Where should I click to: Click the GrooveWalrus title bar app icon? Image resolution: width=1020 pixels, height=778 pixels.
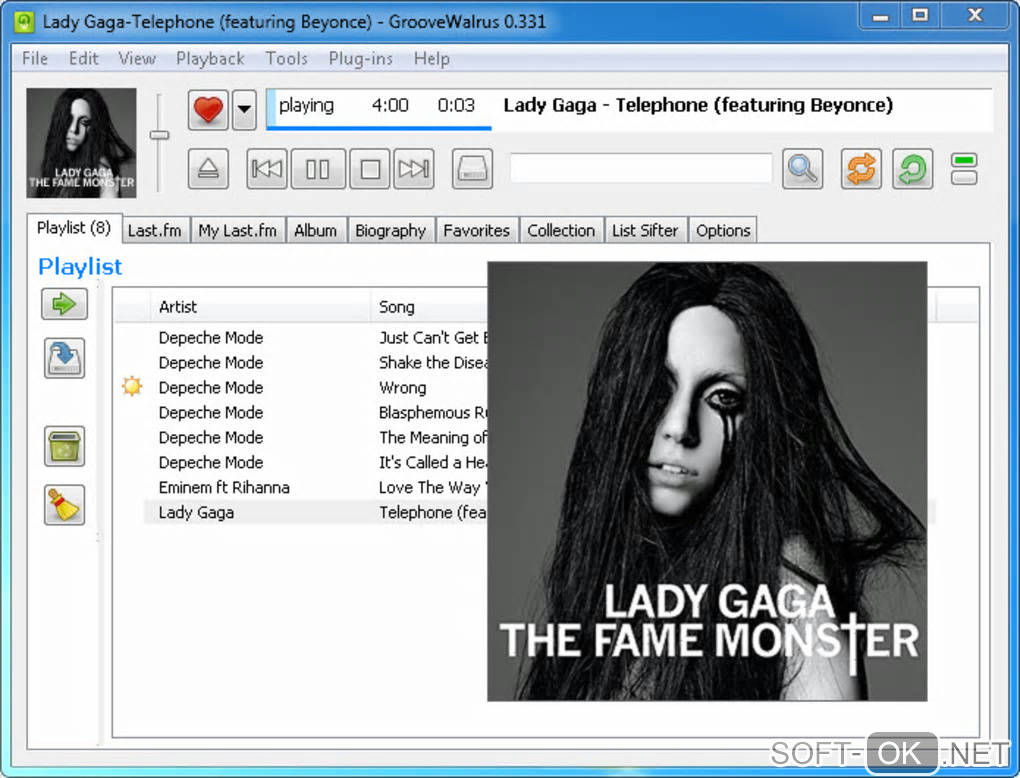[24, 21]
